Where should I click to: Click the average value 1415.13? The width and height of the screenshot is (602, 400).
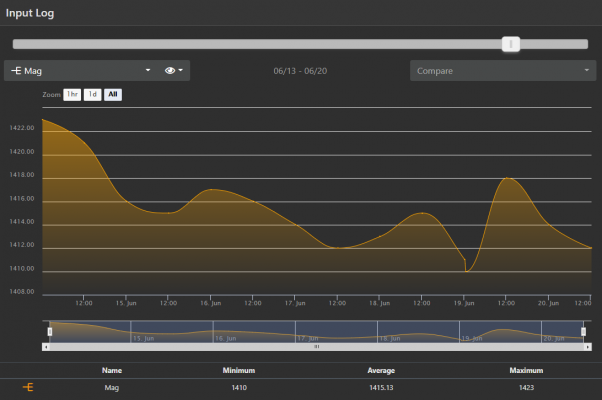click(x=381, y=388)
